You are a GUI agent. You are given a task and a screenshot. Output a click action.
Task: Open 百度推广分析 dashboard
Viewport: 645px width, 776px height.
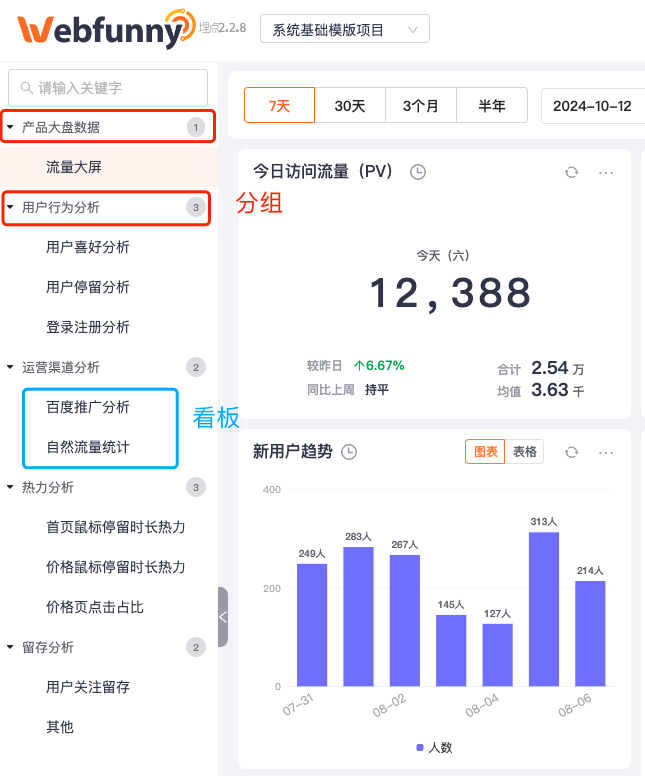pyautogui.click(x=88, y=407)
